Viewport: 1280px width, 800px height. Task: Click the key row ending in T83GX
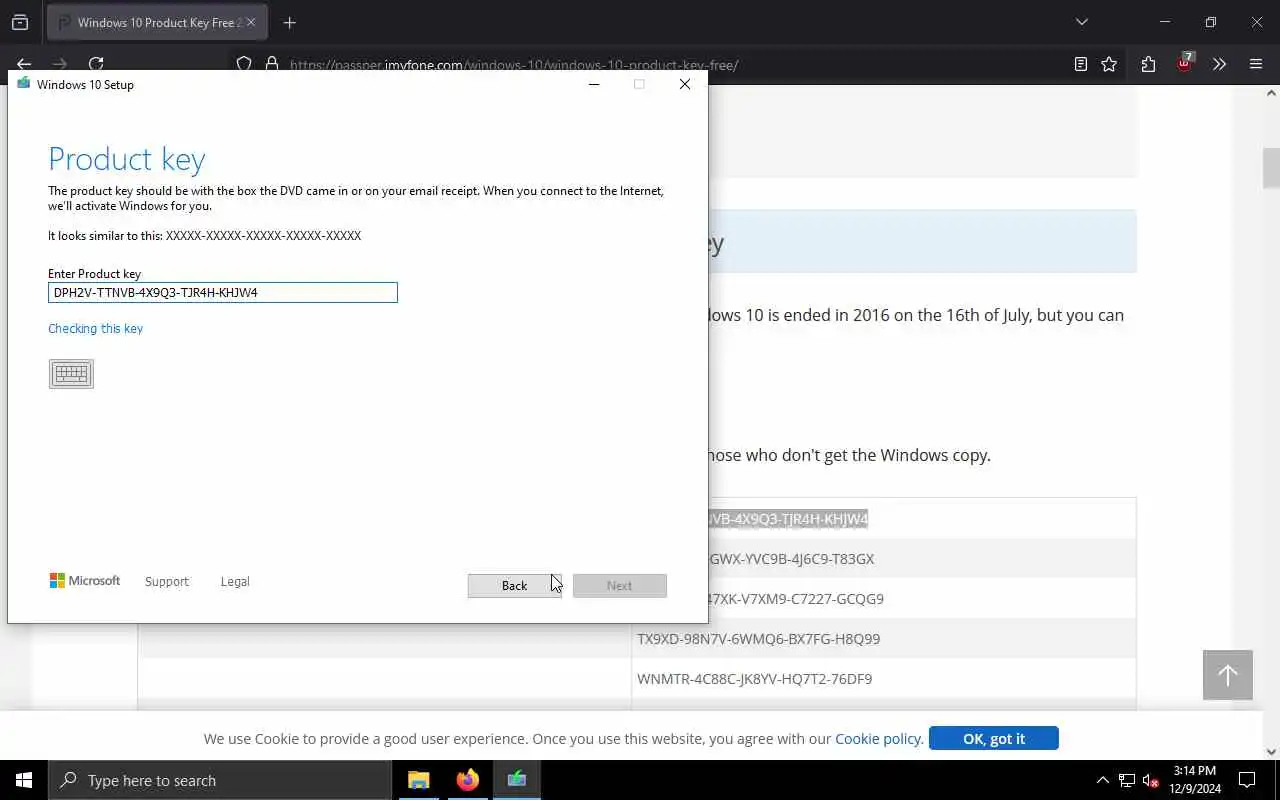[x=791, y=558]
